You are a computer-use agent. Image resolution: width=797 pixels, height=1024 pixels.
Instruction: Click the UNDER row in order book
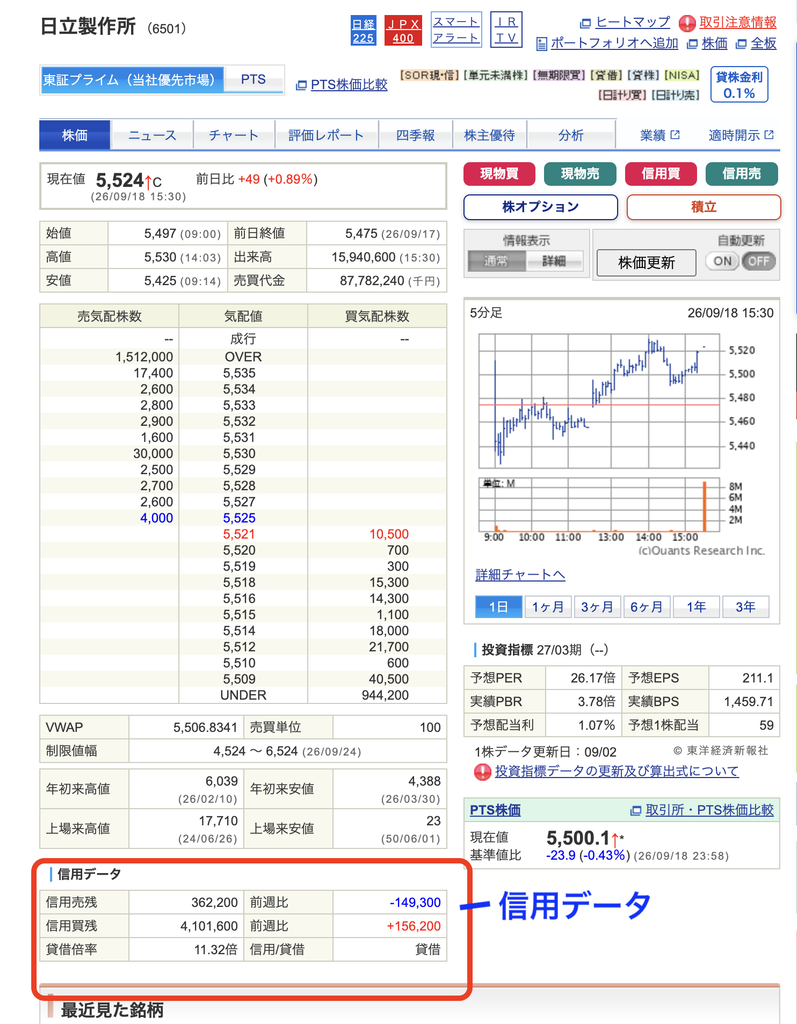pyautogui.click(x=243, y=695)
